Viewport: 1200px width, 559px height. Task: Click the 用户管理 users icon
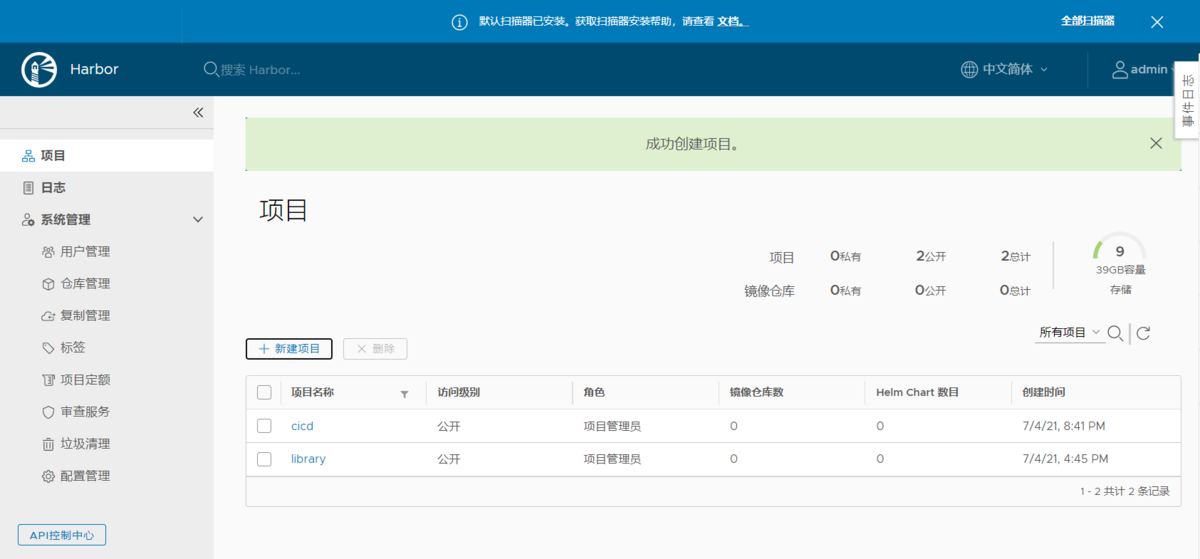(48, 251)
